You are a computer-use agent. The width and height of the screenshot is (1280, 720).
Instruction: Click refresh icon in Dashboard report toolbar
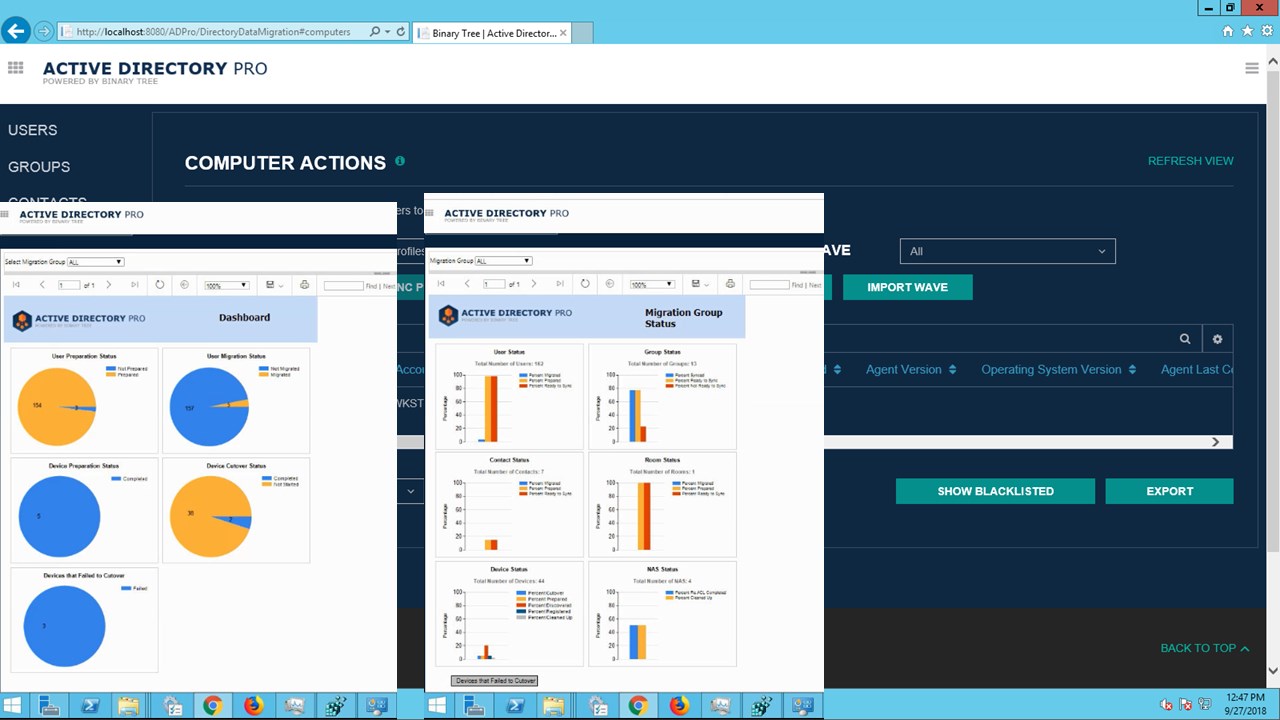tap(160, 285)
